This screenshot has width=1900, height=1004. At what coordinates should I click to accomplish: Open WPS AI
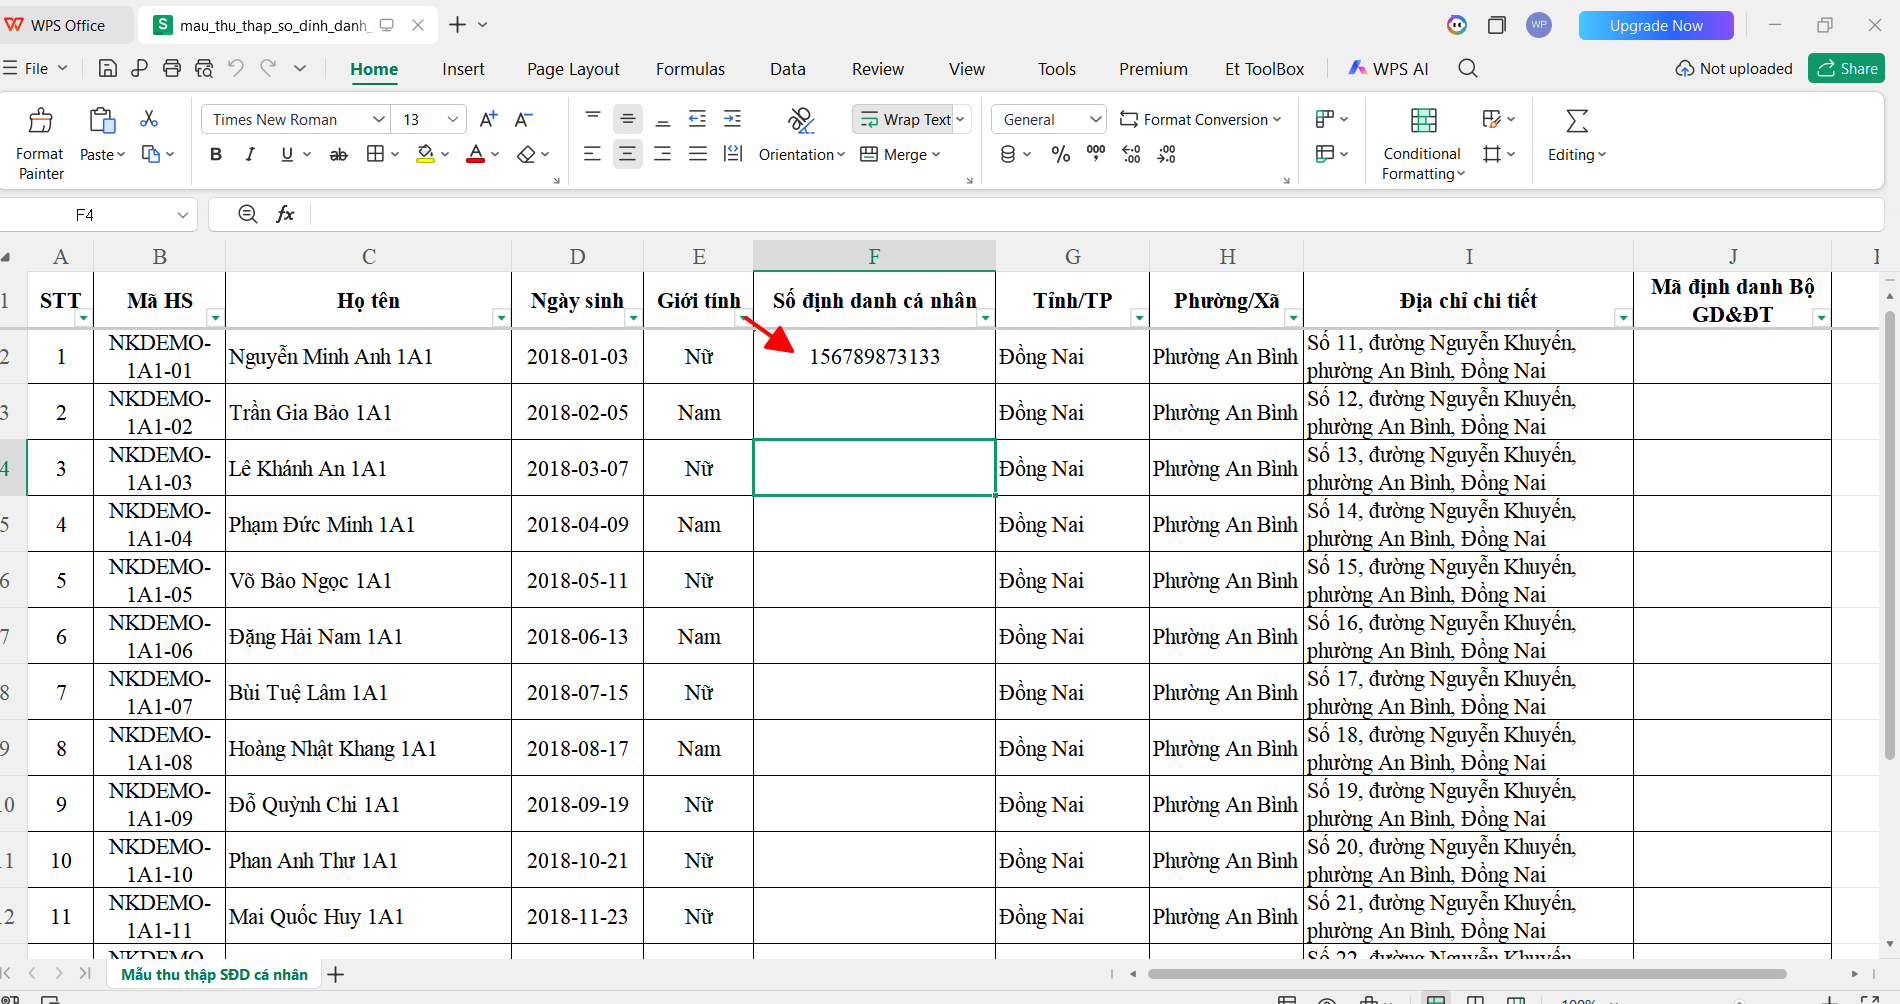(x=1388, y=68)
